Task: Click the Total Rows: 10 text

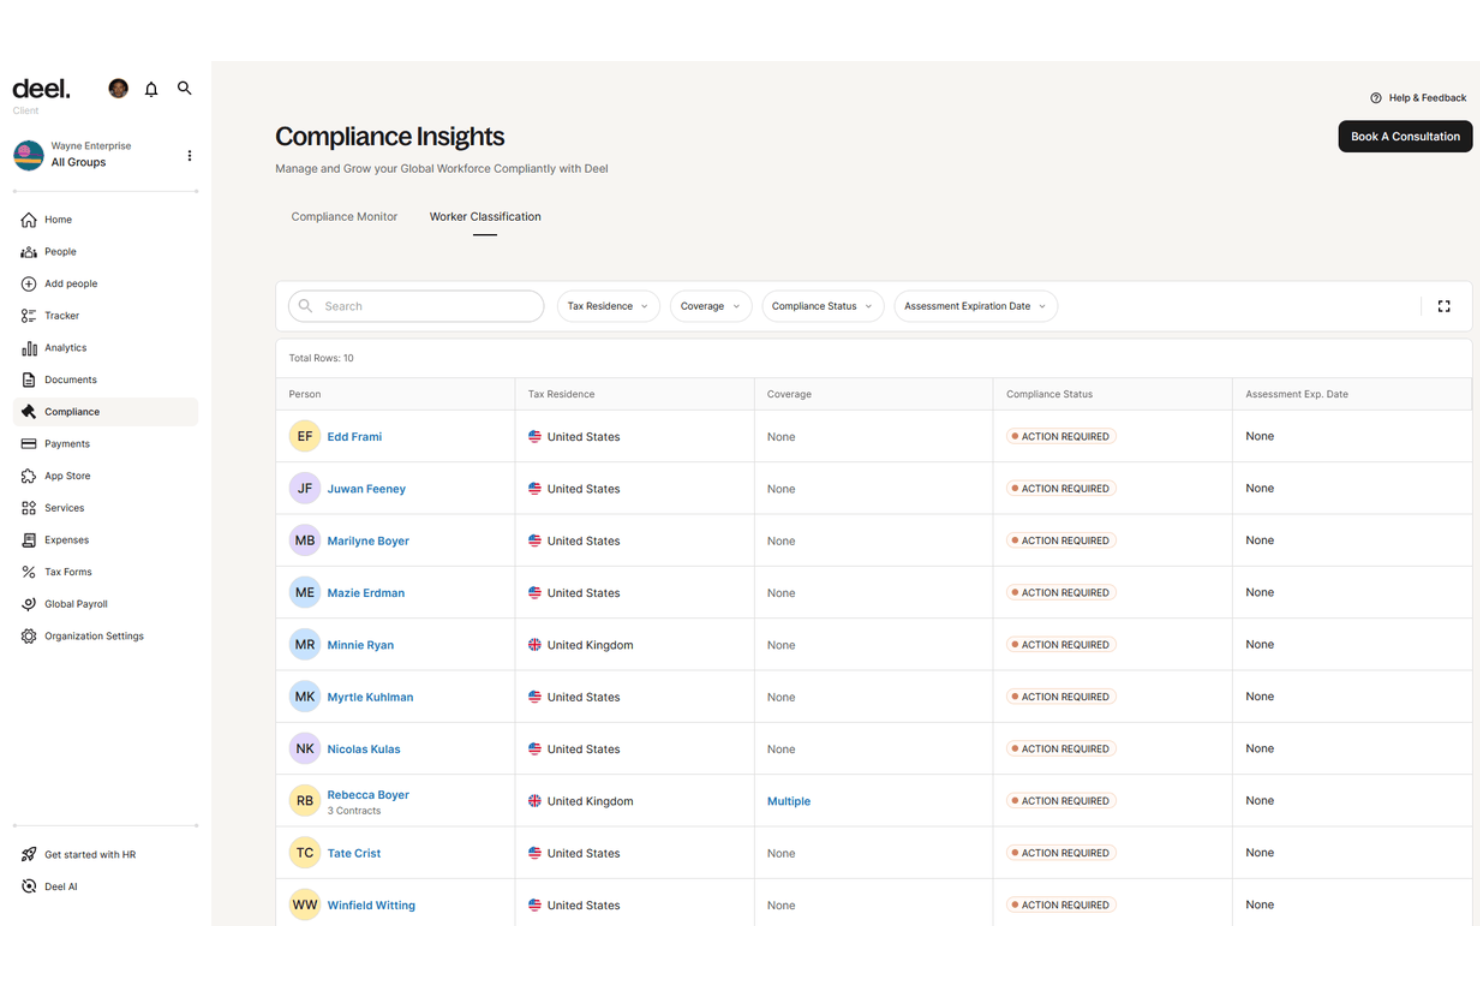Action: (x=321, y=358)
